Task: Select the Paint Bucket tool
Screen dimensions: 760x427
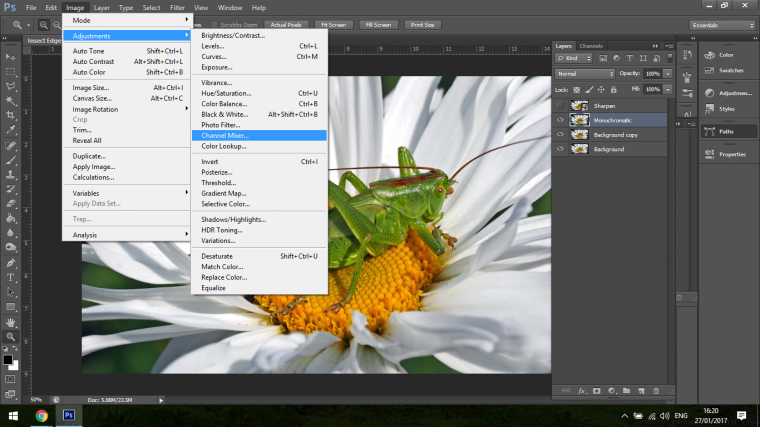Action: (x=10, y=218)
